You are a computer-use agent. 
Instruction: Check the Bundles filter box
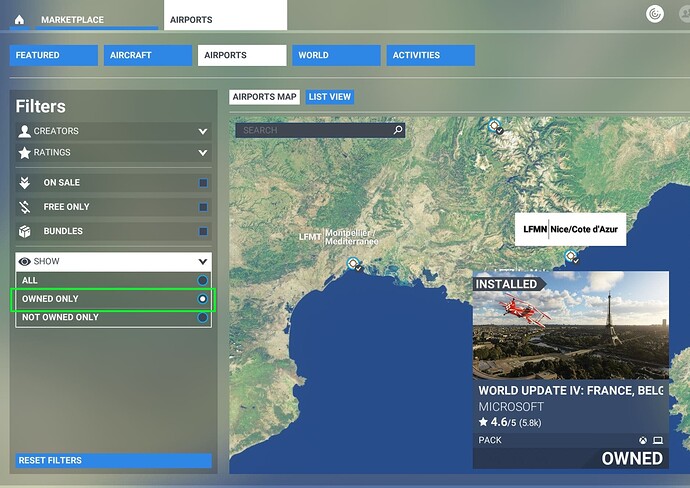(x=203, y=231)
